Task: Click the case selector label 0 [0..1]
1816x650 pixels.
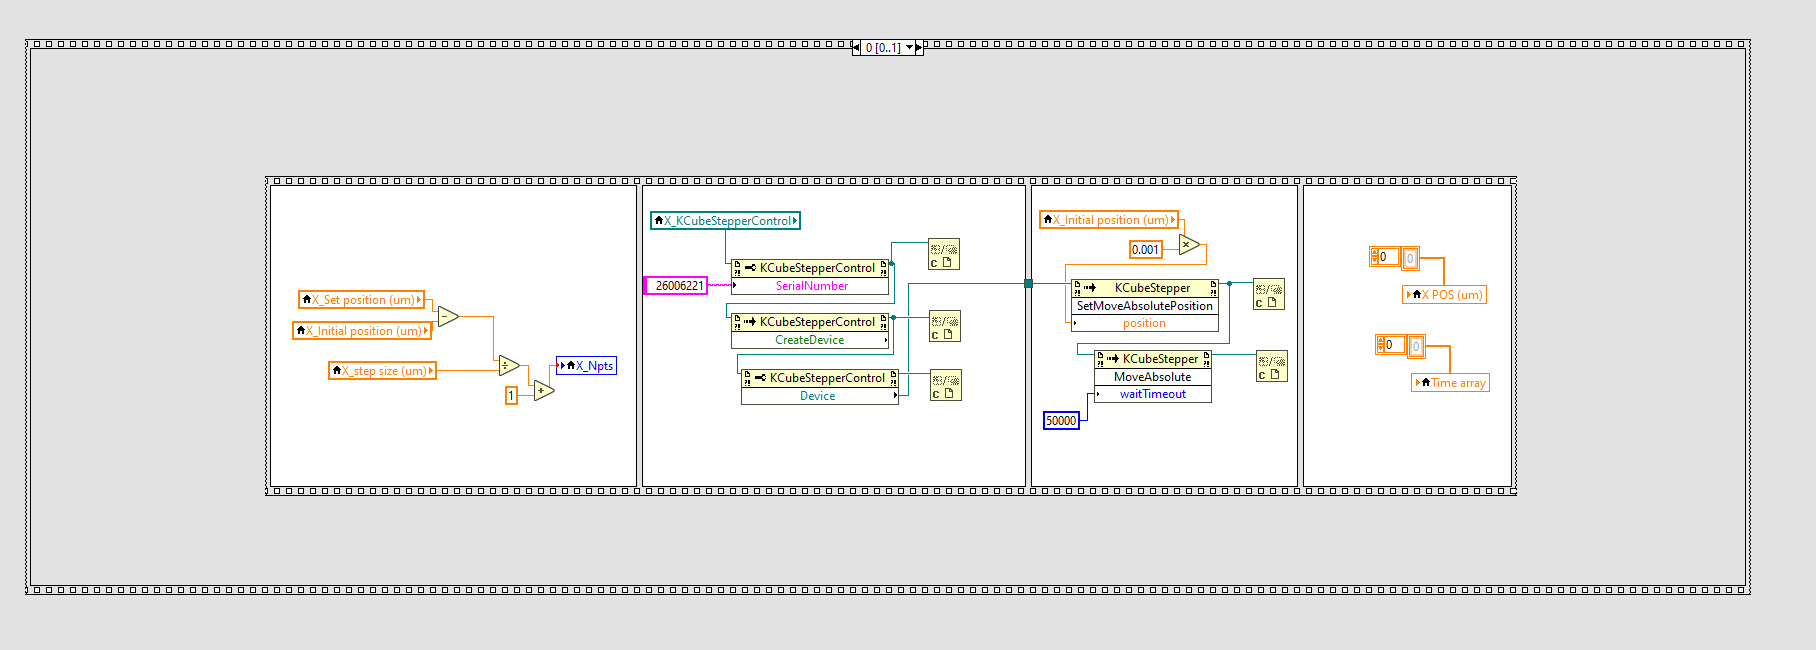Action: click(882, 47)
